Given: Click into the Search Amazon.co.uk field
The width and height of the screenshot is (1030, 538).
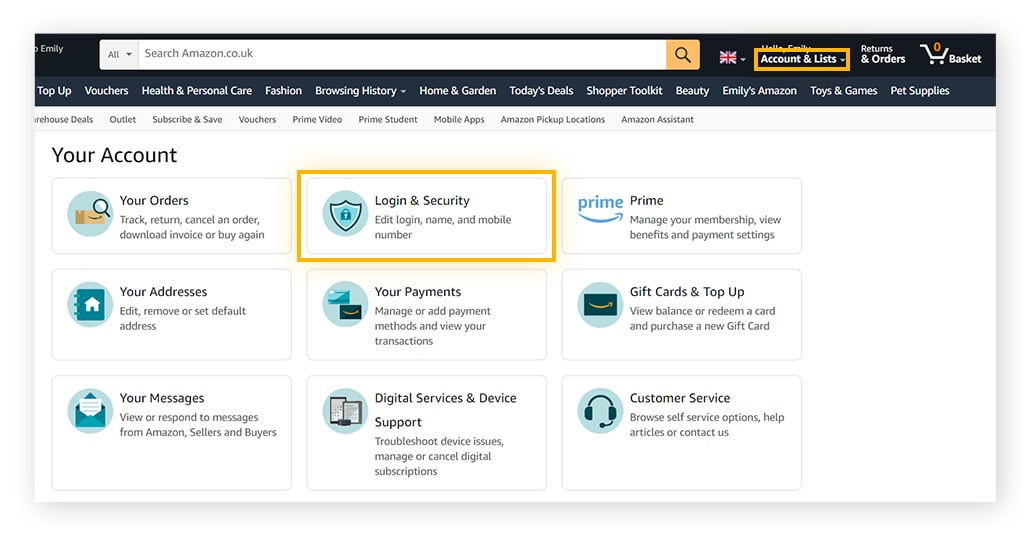Looking at the screenshot, I should click(400, 54).
